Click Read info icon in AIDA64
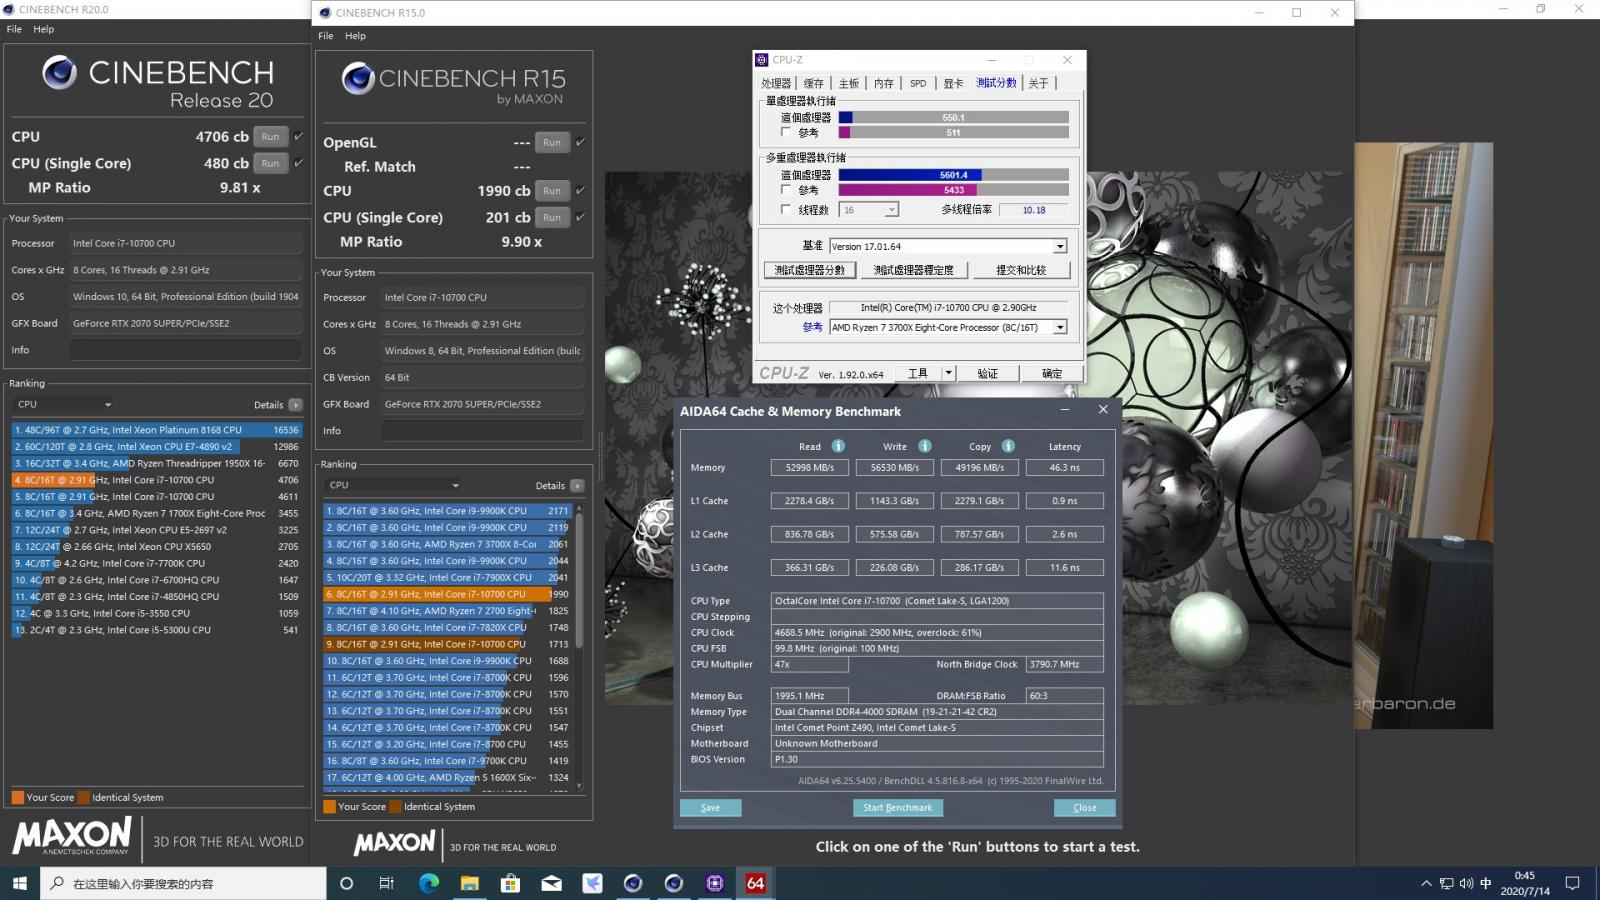 [x=838, y=446]
